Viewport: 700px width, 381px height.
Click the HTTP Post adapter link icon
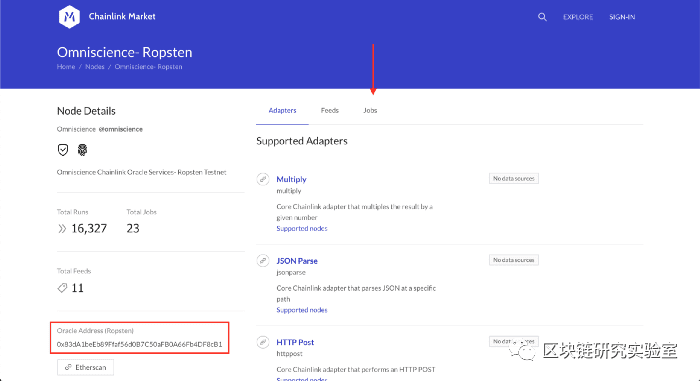(x=263, y=342)
